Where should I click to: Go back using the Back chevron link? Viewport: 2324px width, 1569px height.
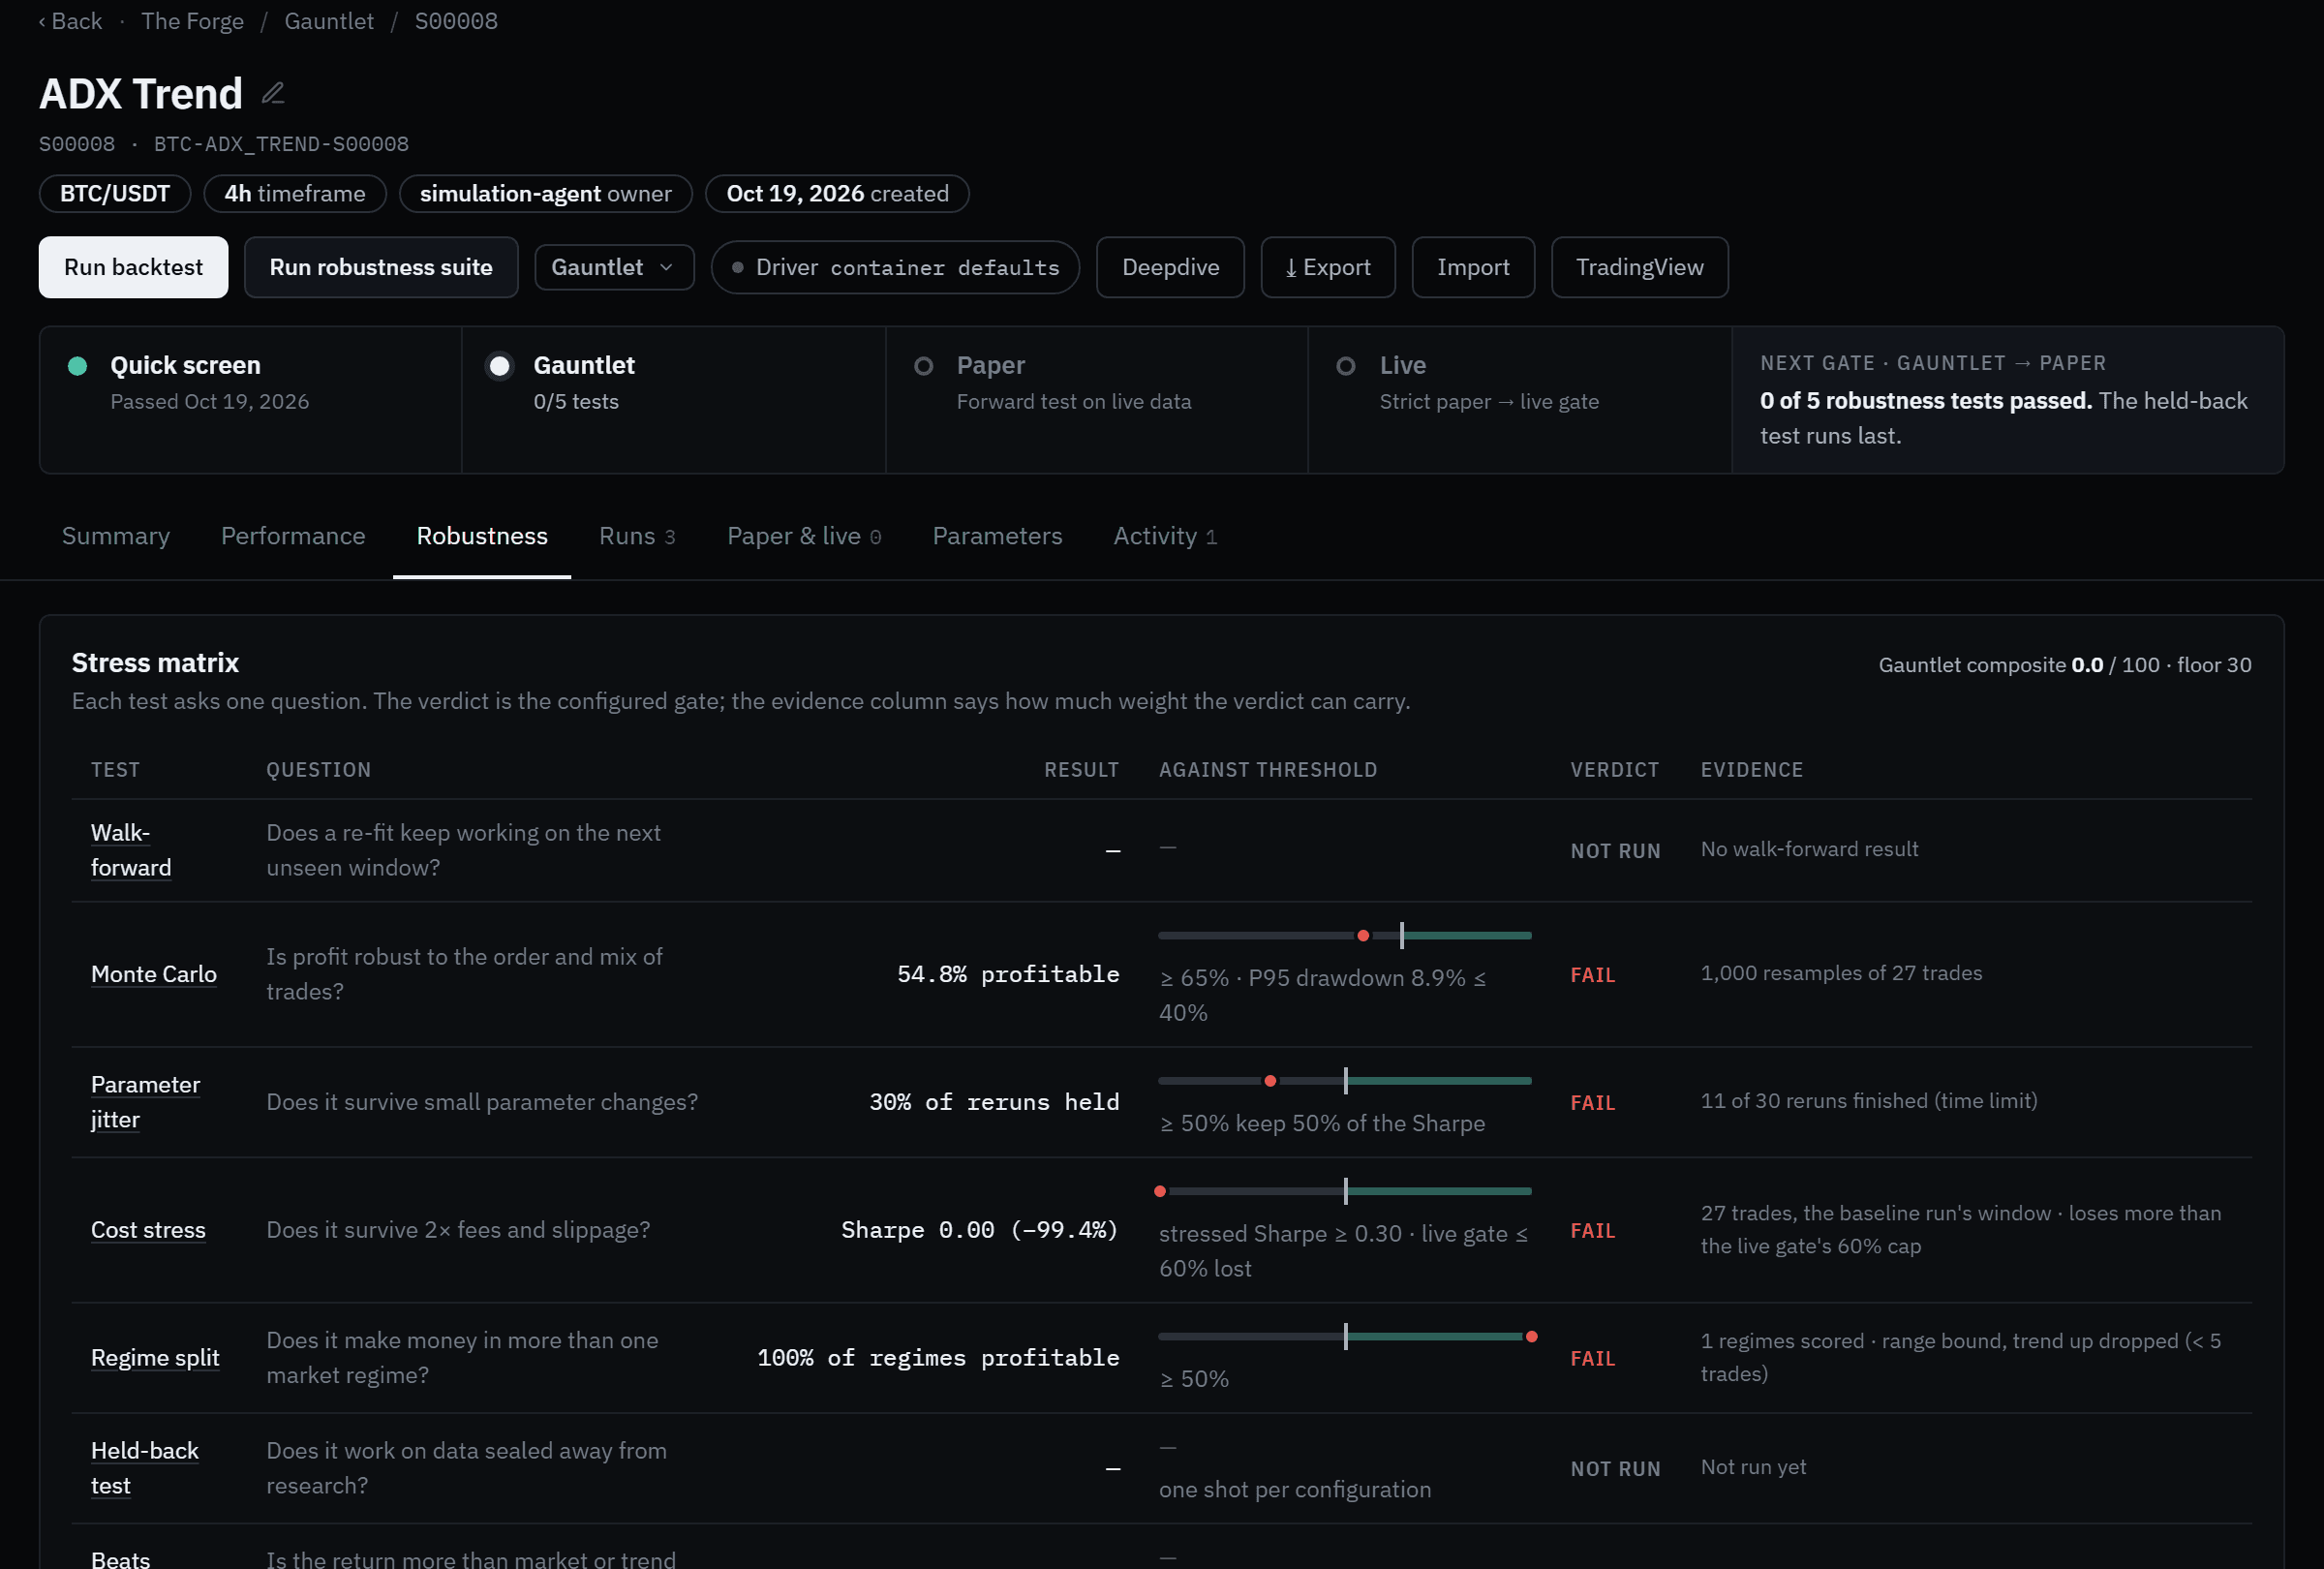71,21
